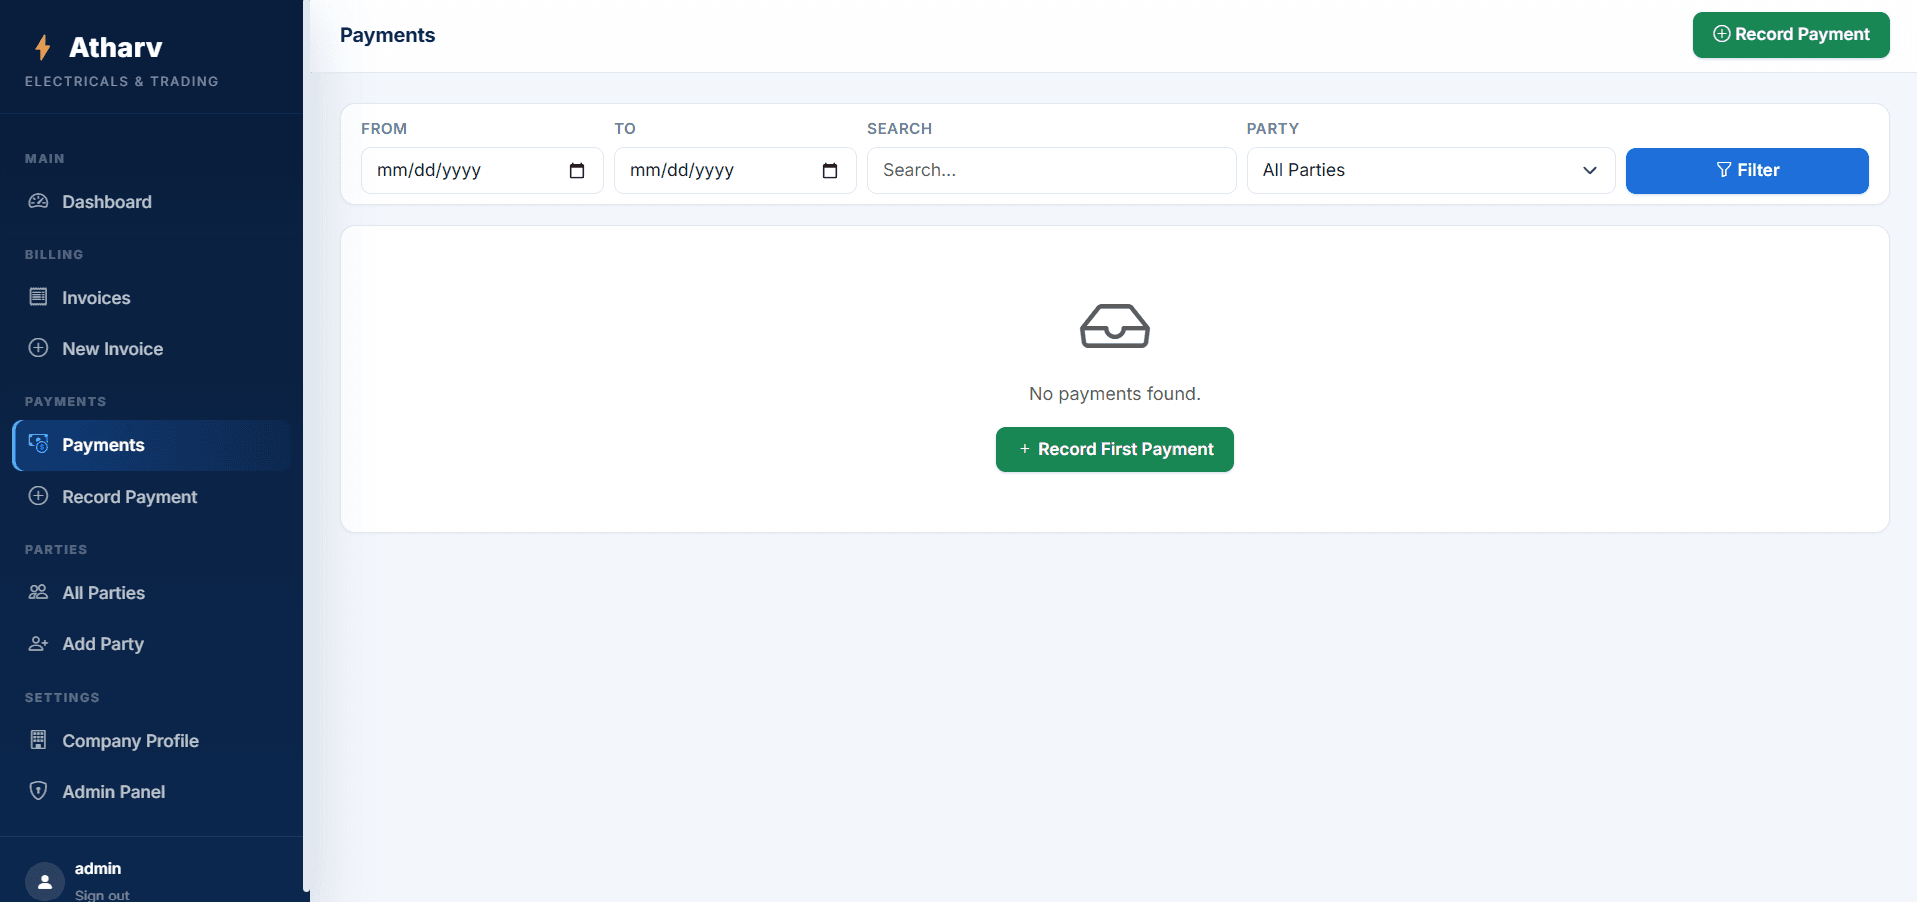The height and width of the screenshot is (902, 1917).
Task: Click the empty inbox tray icon
Action: [x=1115, y=326]
